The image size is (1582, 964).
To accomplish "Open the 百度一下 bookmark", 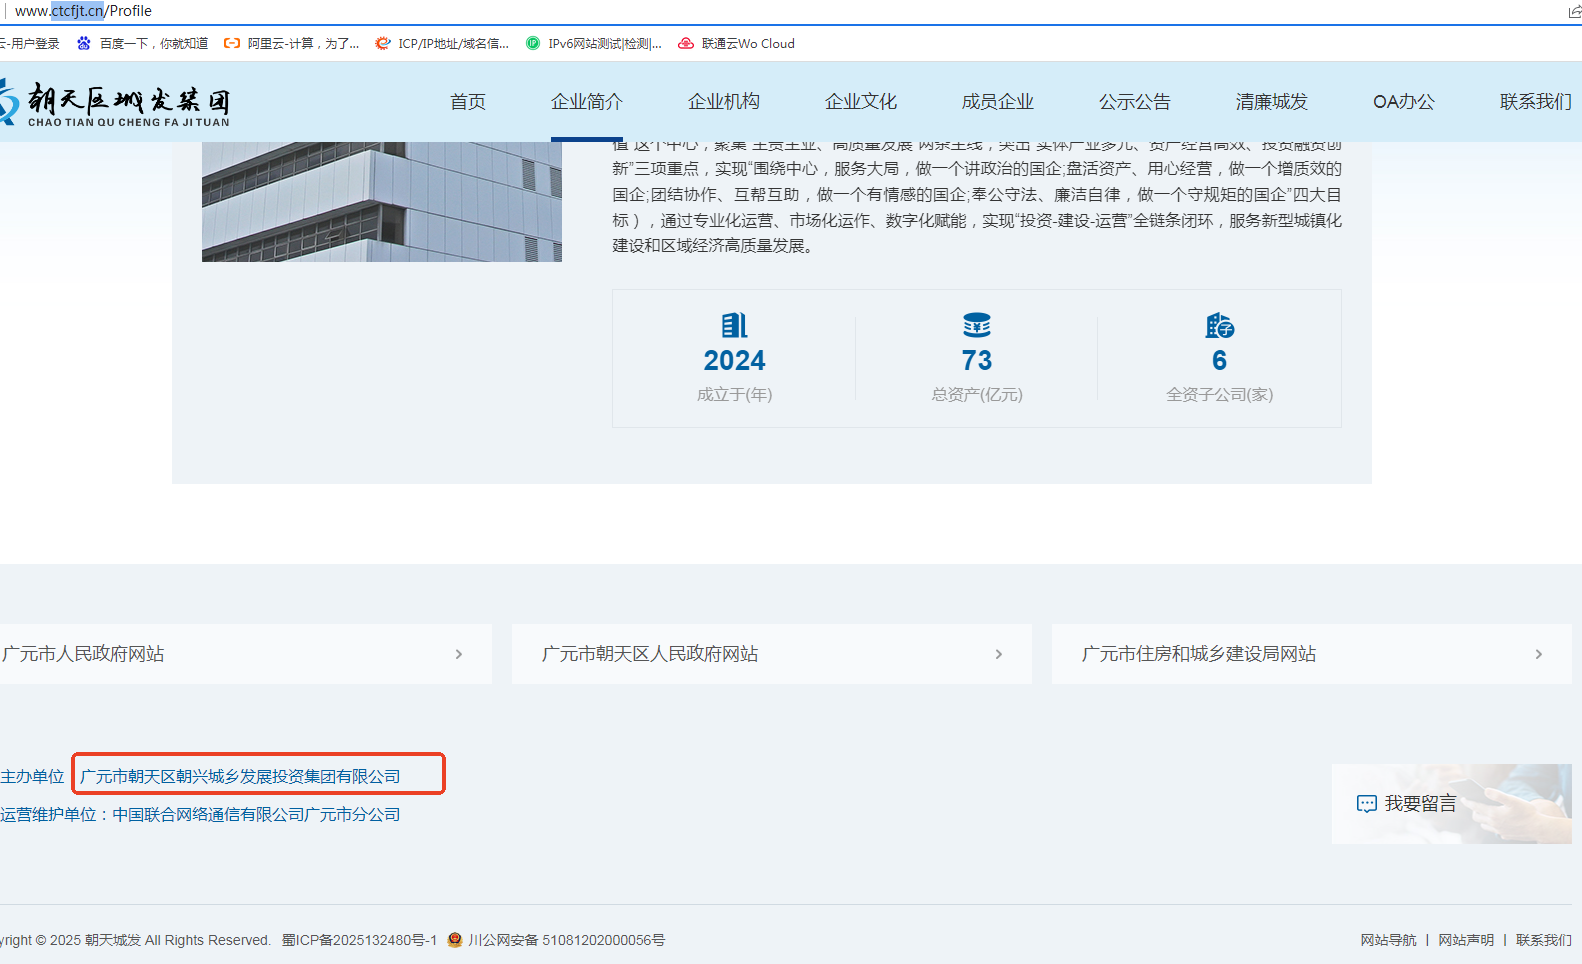I will point(143,44).
